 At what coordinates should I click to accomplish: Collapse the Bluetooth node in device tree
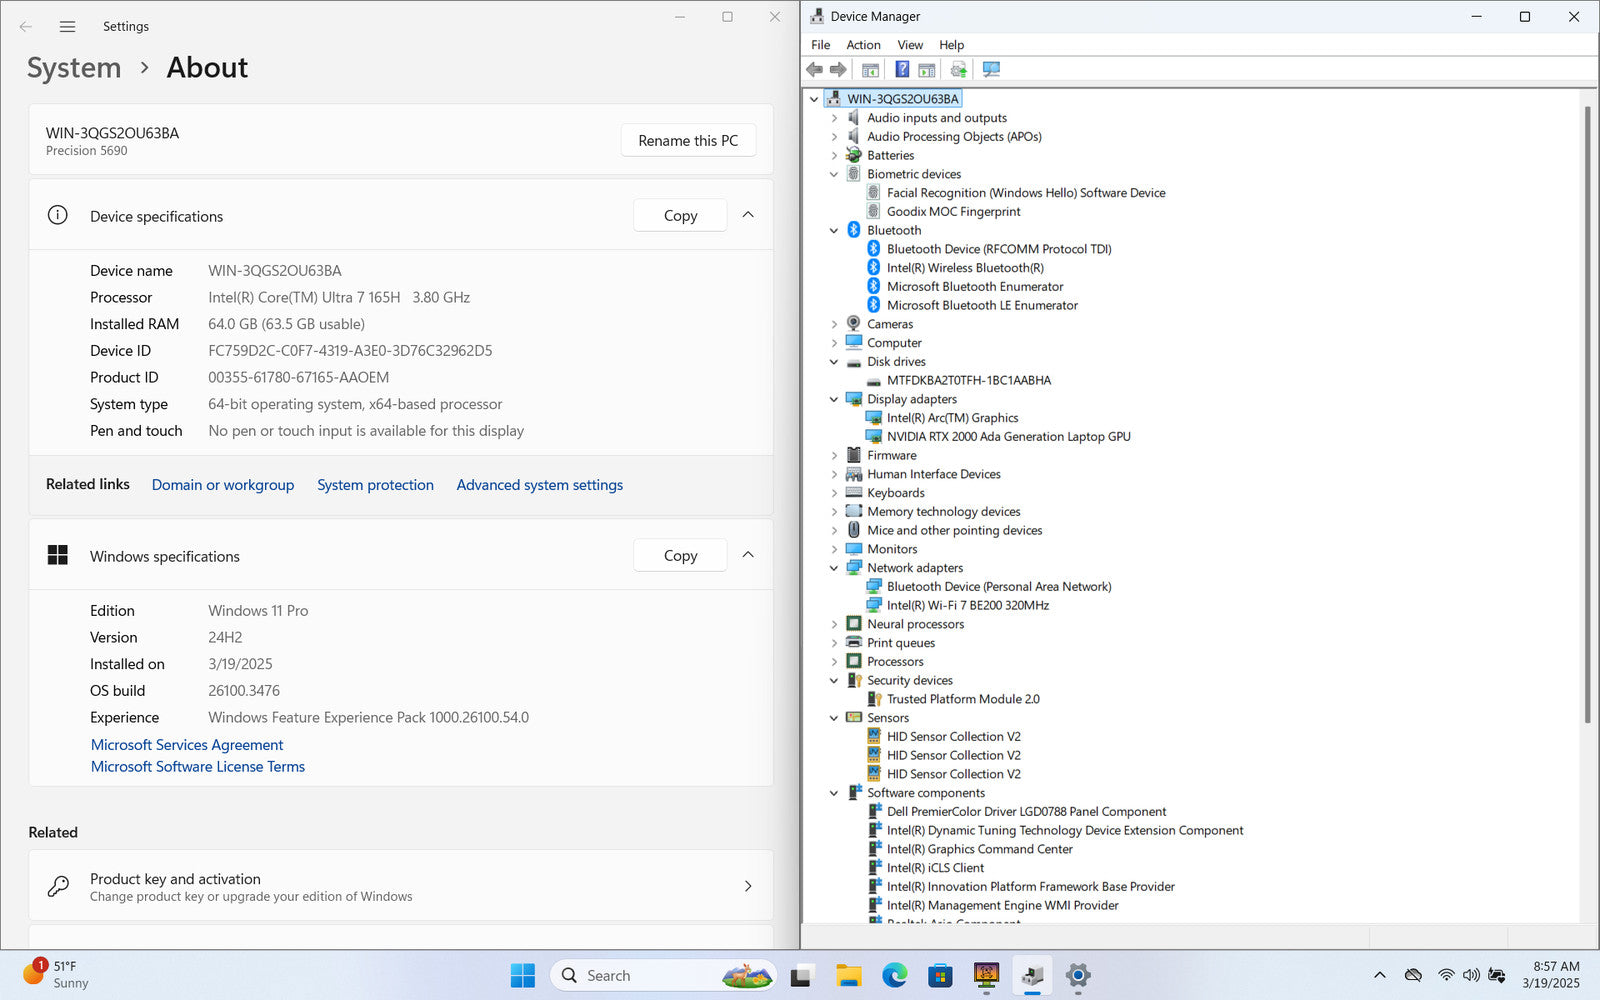click(834, 230)
